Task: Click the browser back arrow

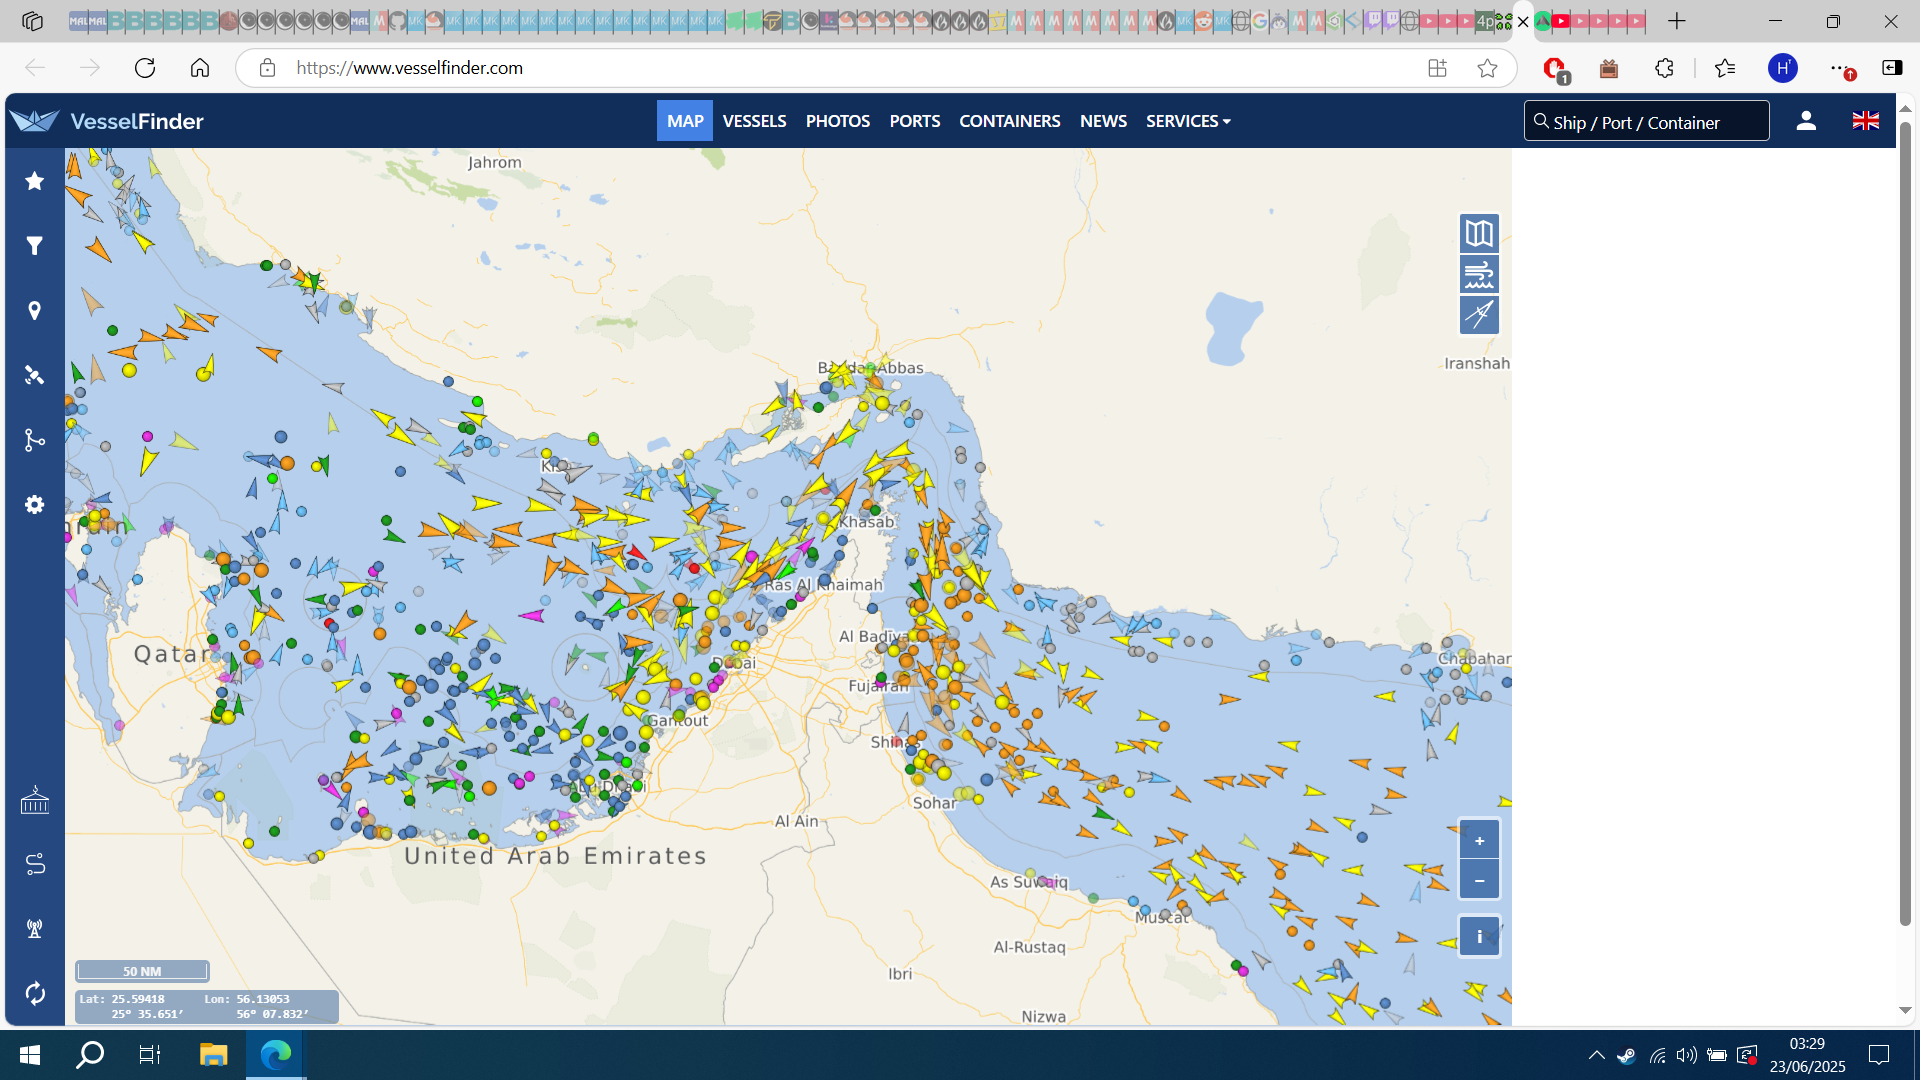Action: point(35,68)
